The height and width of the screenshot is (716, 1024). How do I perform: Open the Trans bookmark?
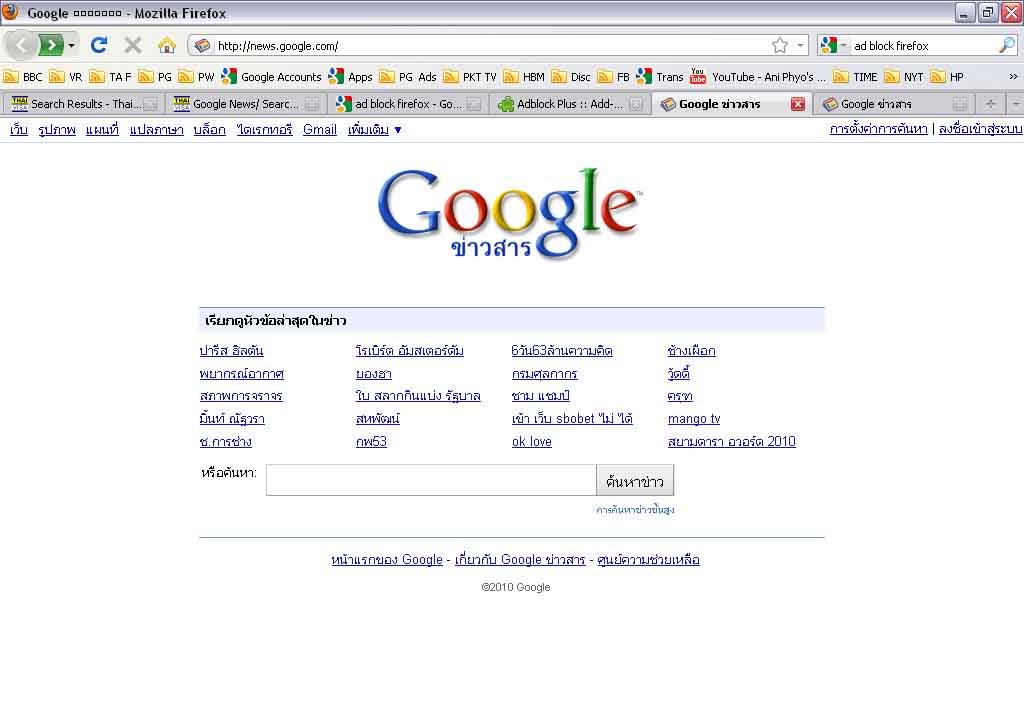tap(660, 77)
